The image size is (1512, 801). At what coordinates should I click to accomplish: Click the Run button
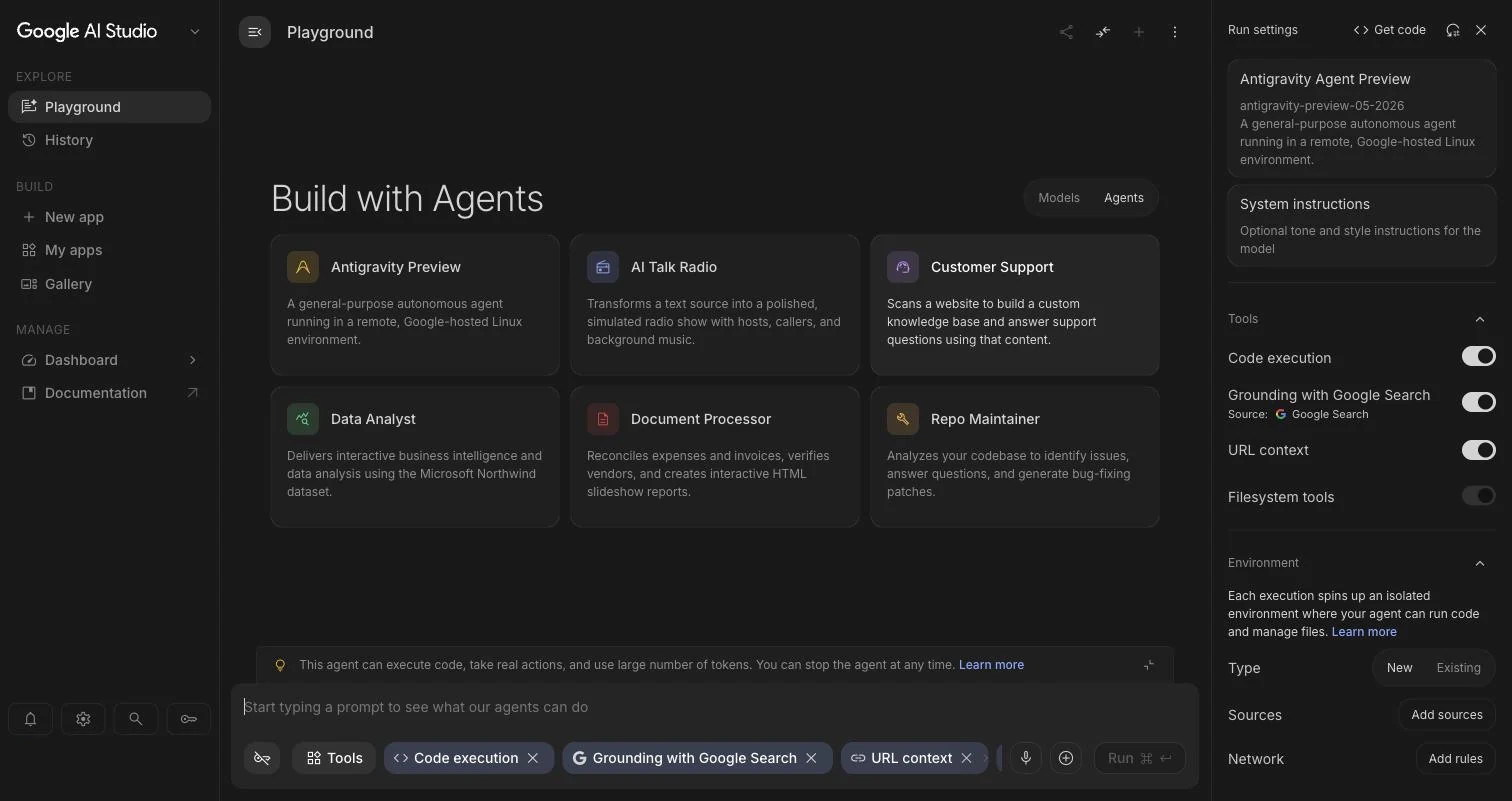pos(1139,758)
